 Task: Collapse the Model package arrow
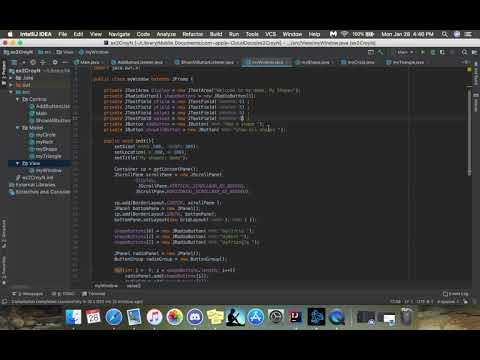(17, 128)
